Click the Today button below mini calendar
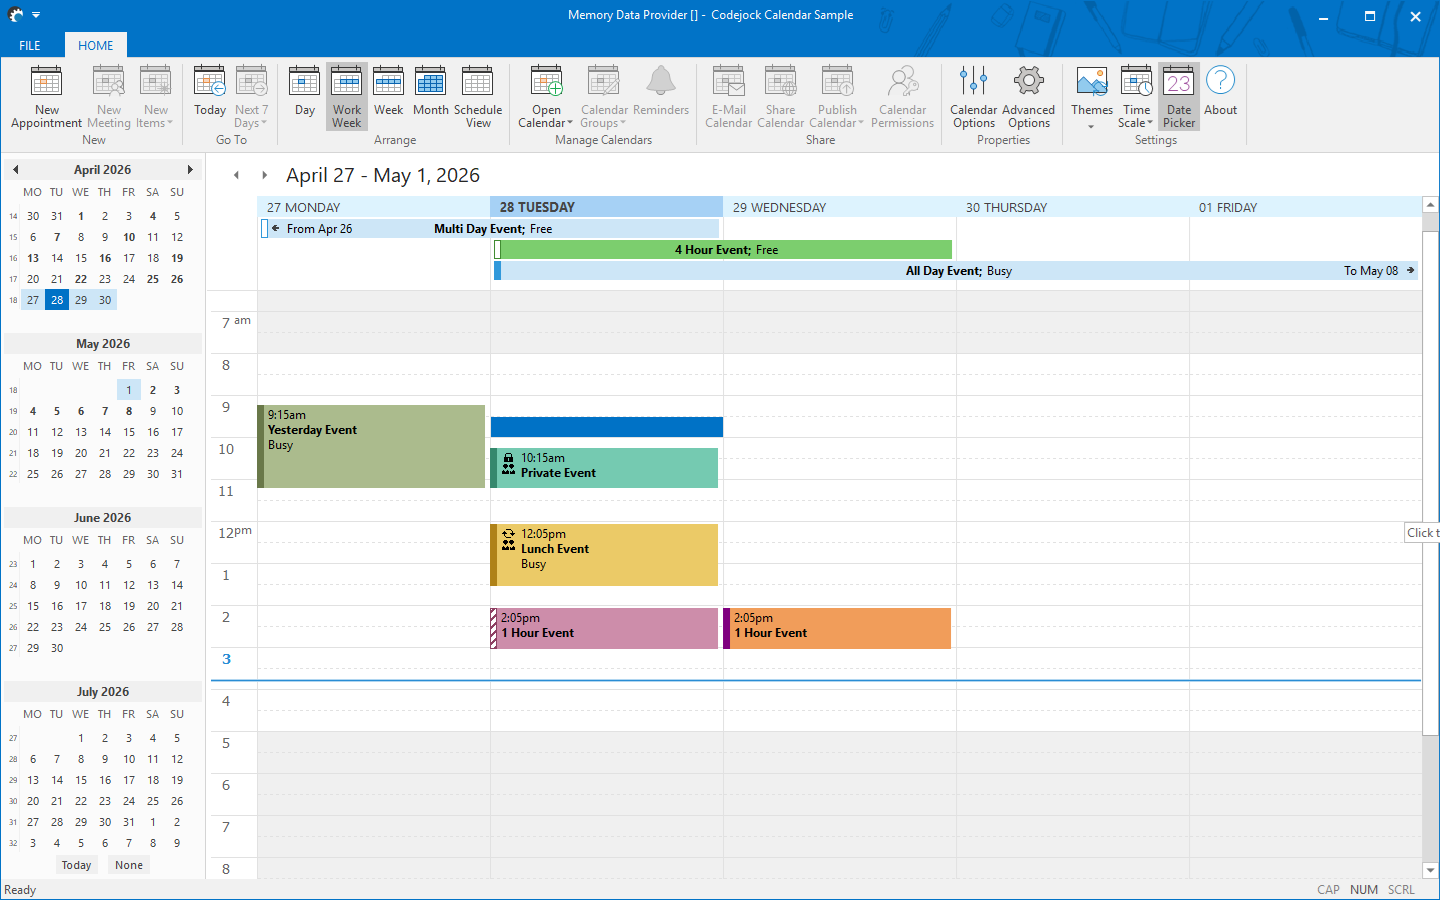 (76, 864)
